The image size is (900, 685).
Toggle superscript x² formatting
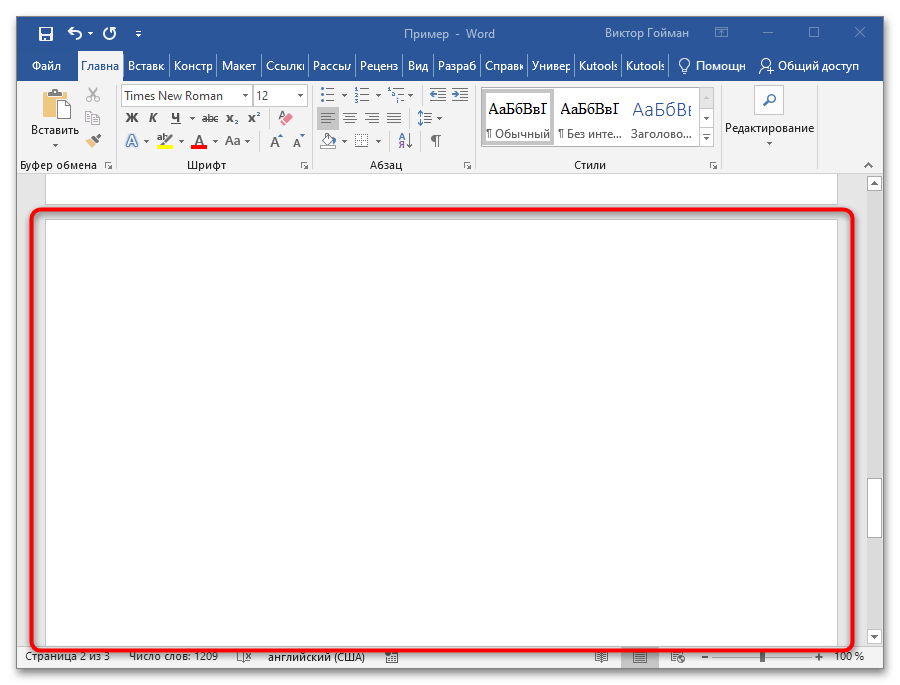[254, 118]
